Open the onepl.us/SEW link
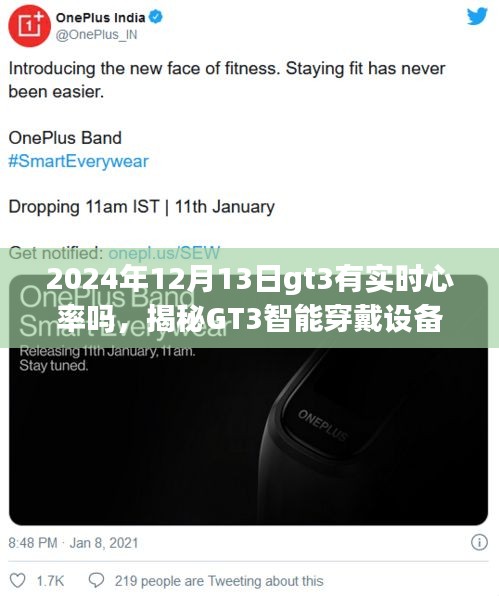 pyautogui.click(x=164, y=253)
